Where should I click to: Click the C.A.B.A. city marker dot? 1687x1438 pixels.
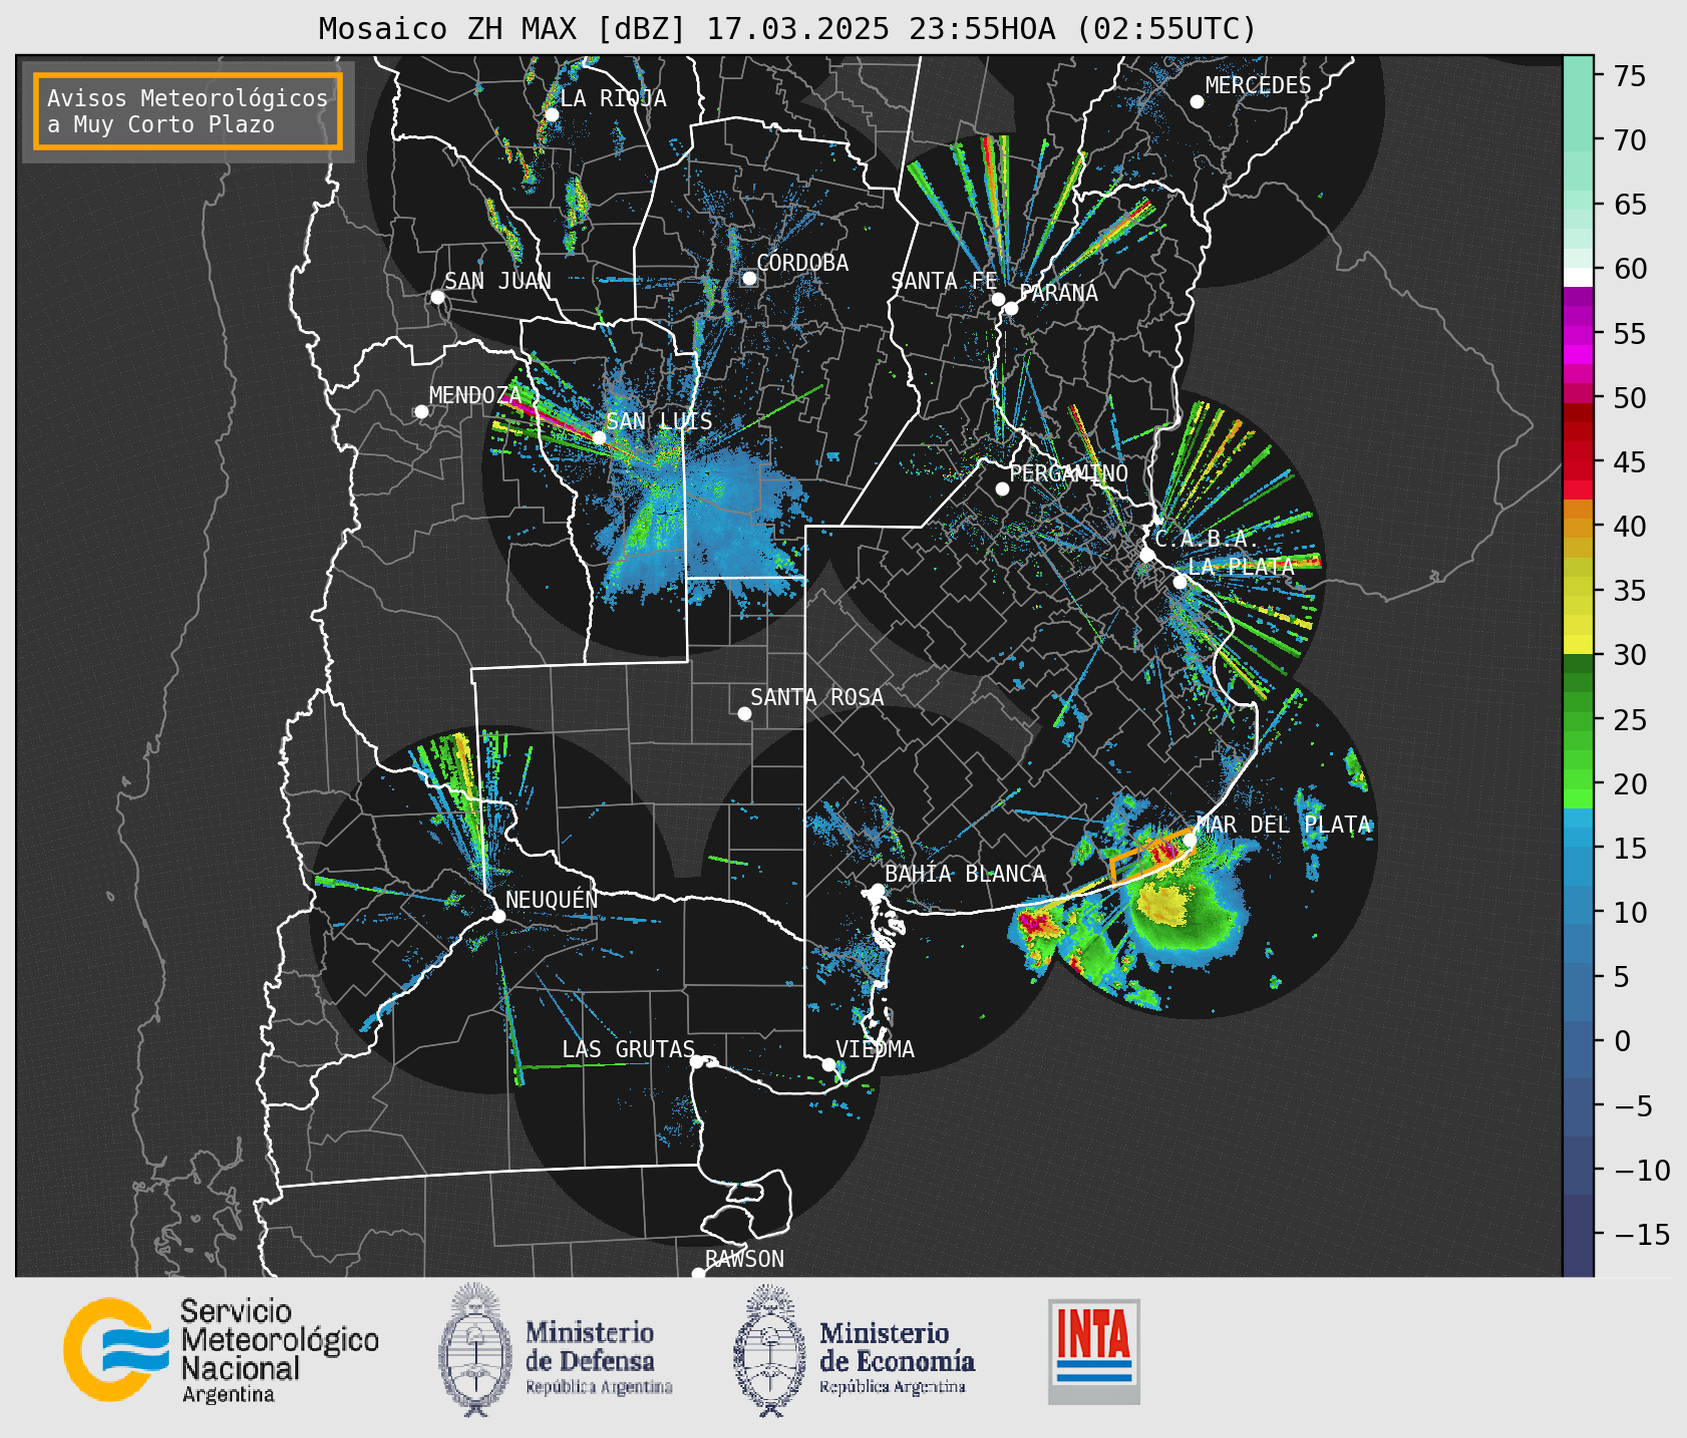click(1147, 555)
